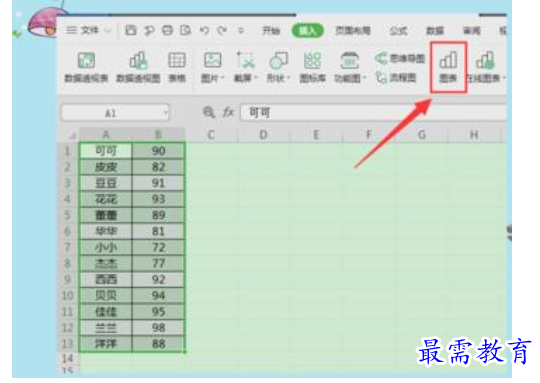Click cell containing 豆豆
Viewport: 540px width, 383px height.
(x=106, y=183)
